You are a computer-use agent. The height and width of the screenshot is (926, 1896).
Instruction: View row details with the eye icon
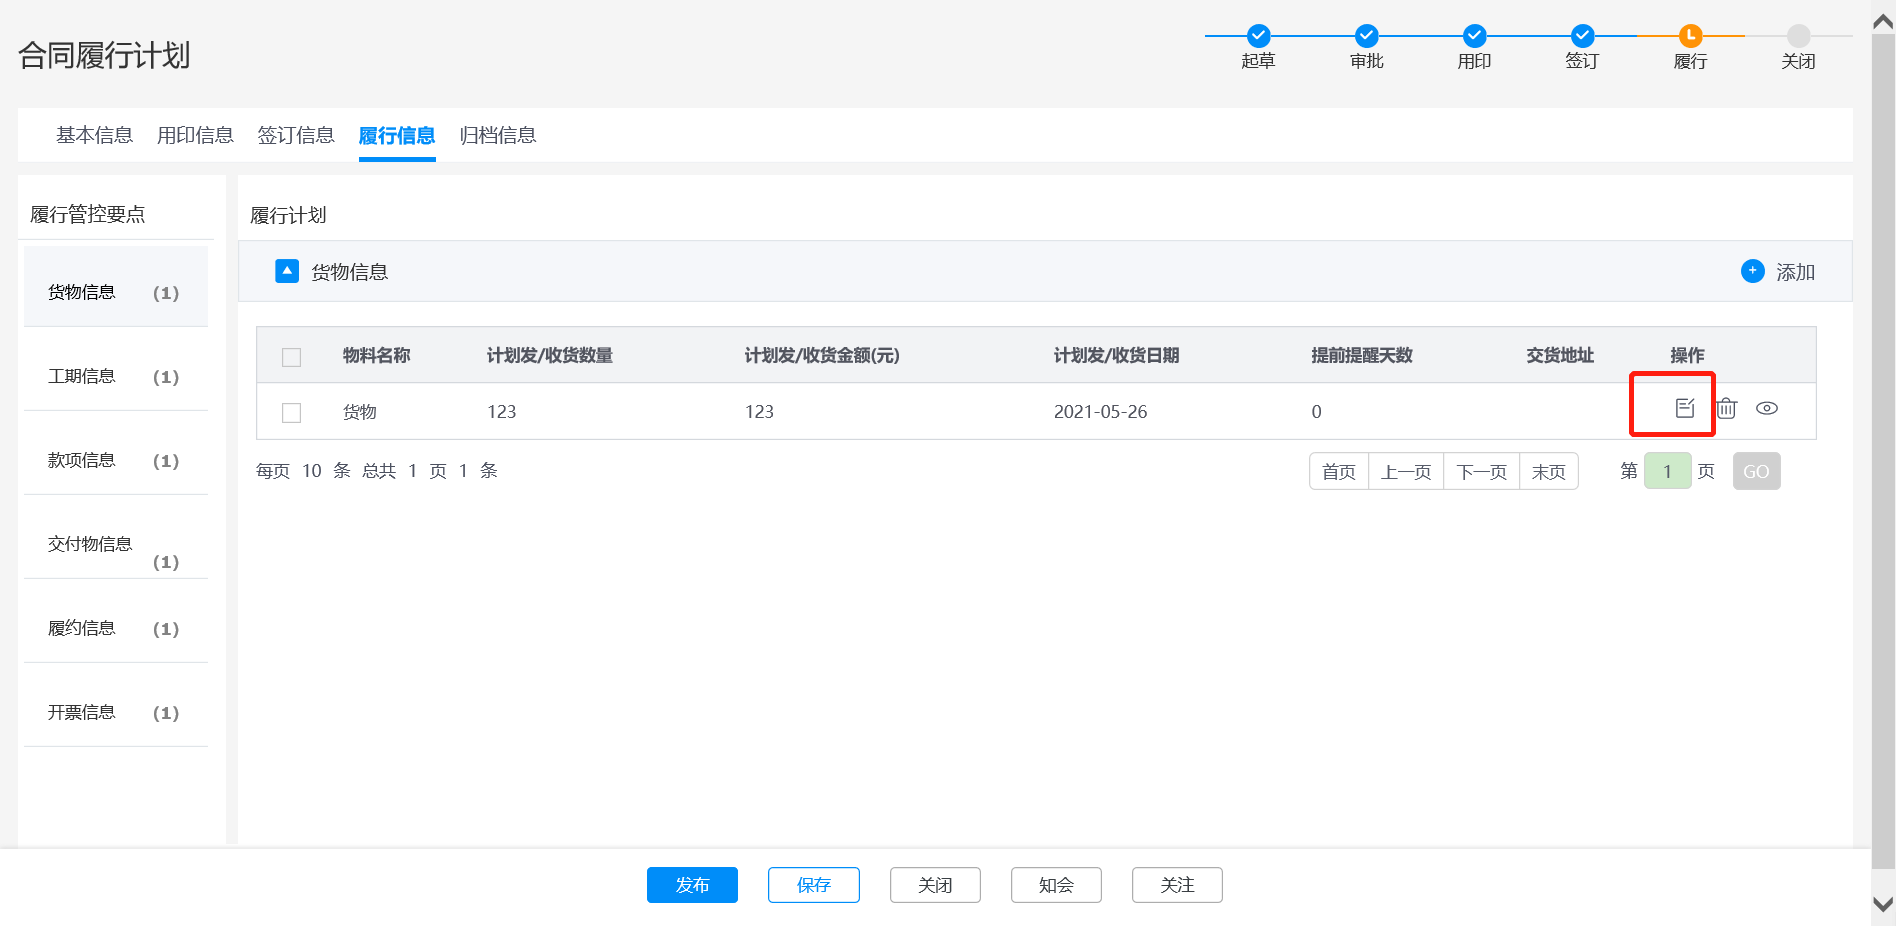[x=1767, y=408]
